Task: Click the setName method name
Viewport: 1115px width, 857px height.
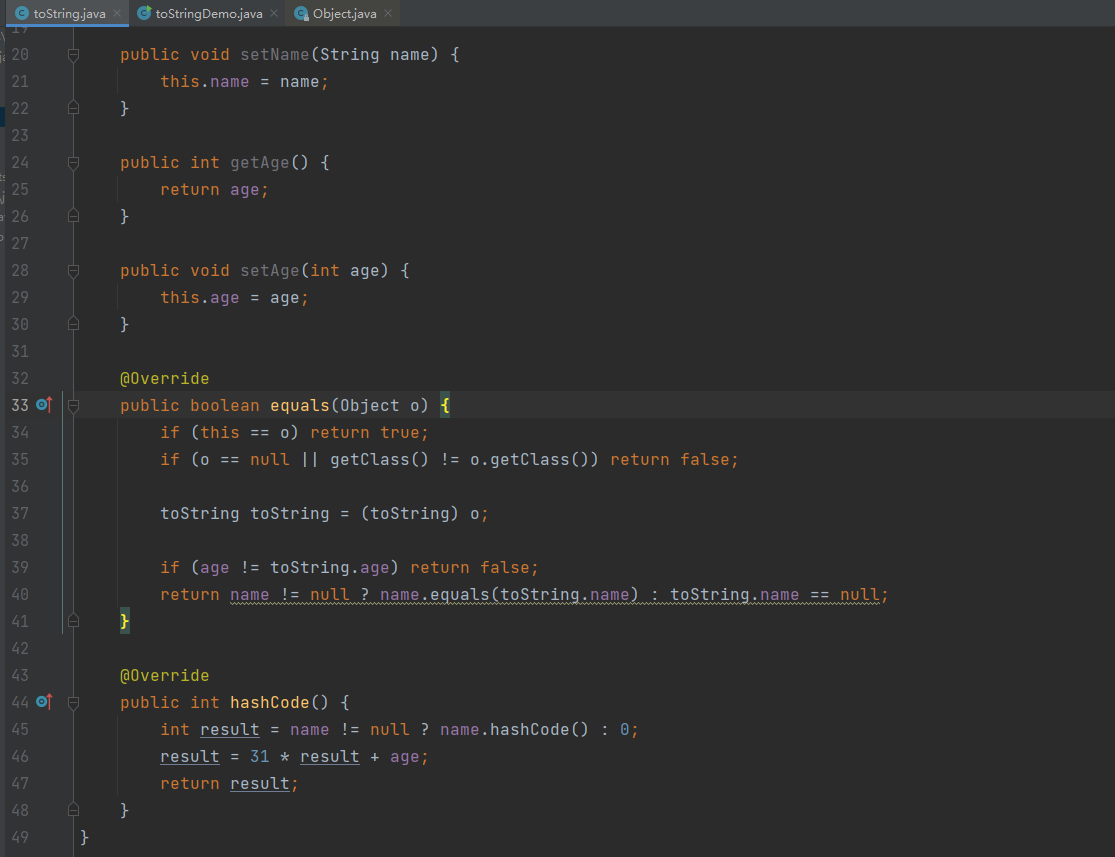Action: click(274, 55)
